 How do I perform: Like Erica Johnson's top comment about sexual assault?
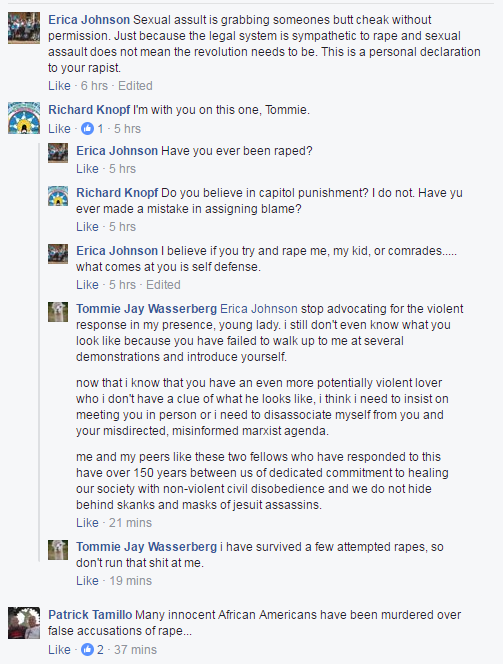tap(59, 86)
